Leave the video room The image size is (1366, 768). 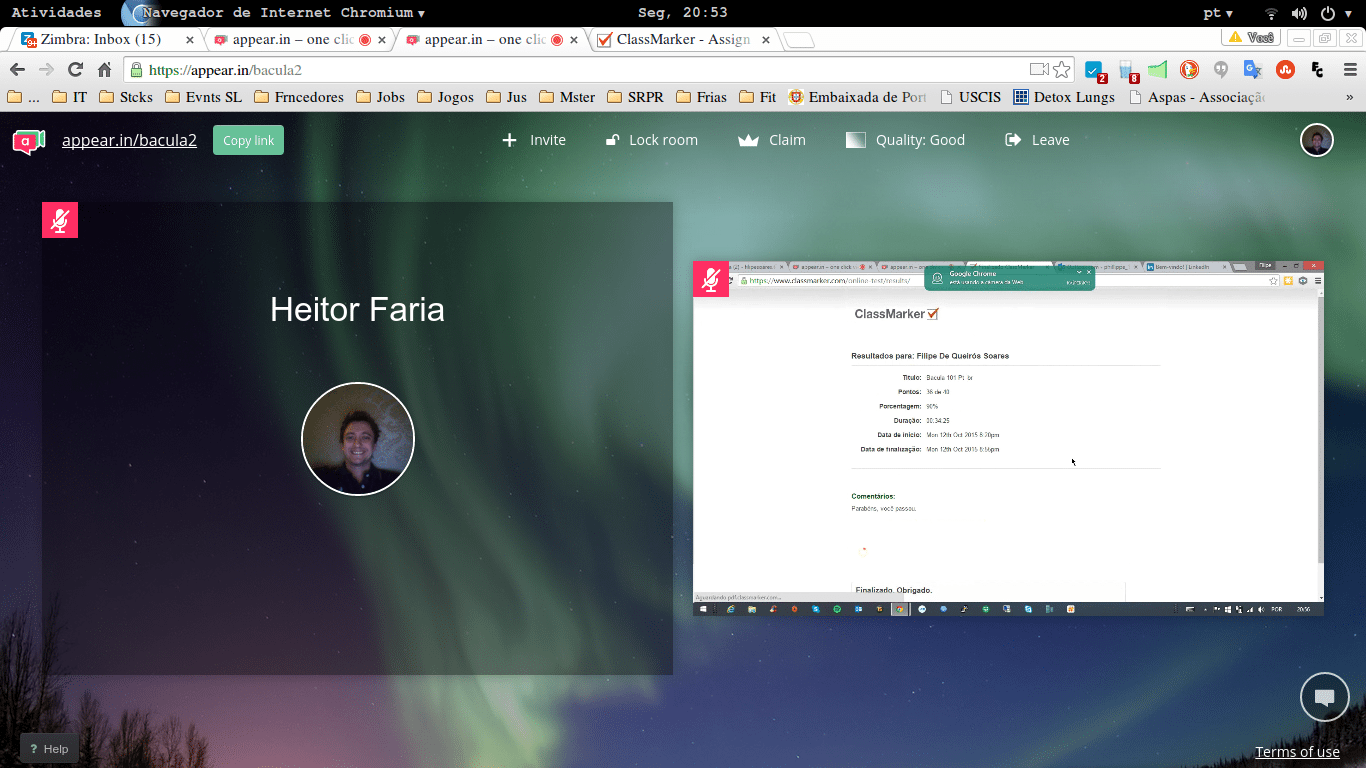pyautogui.click(x=1037, y=140)
